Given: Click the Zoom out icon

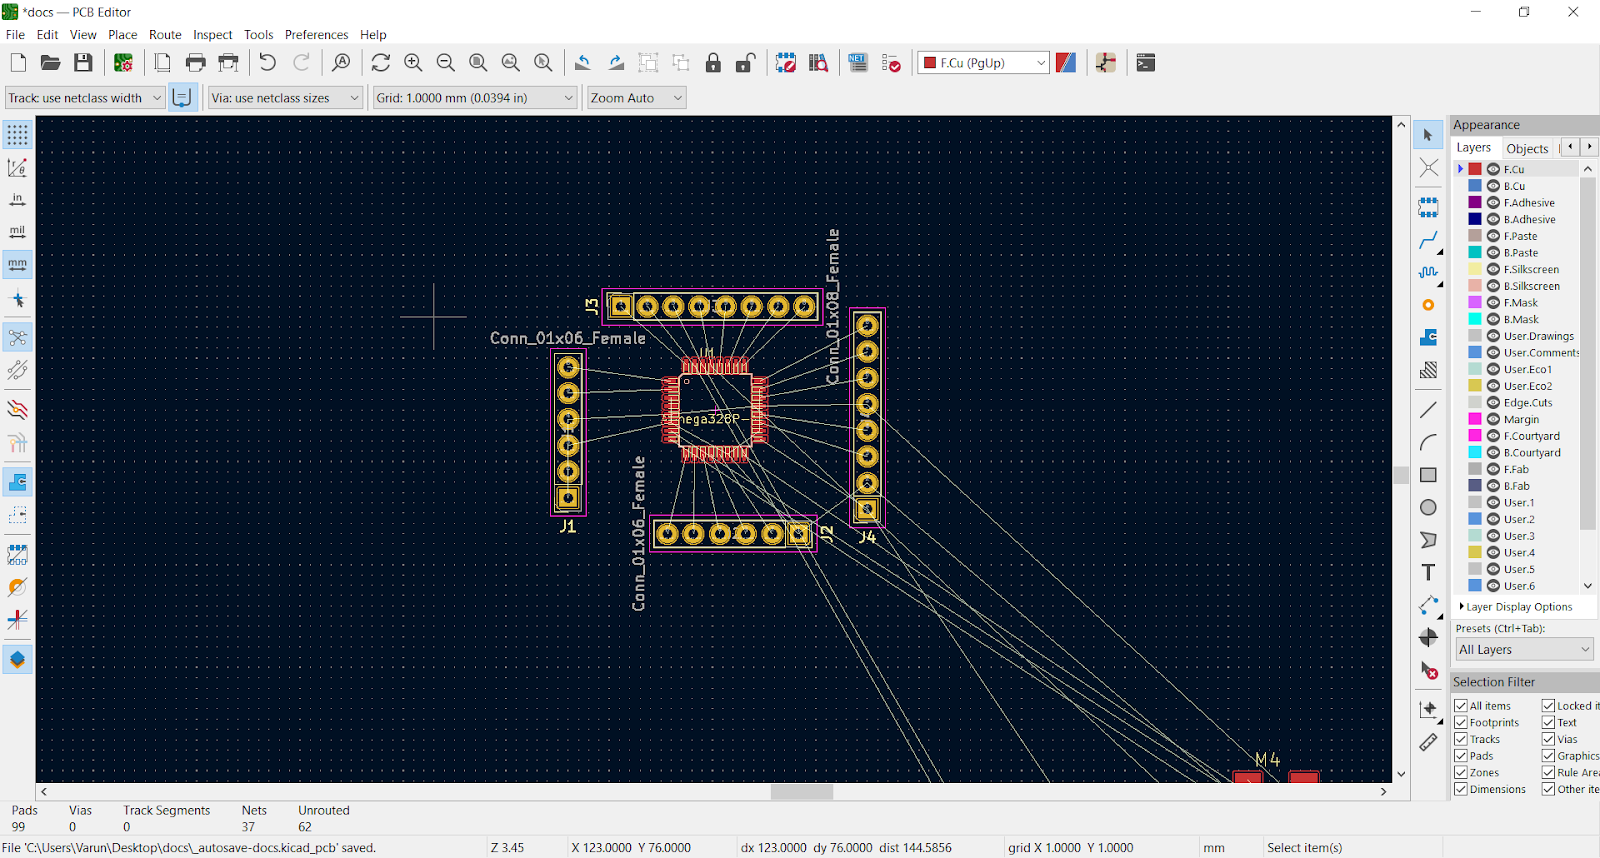Looking at the screenshot, I should click(x=446, y=63).
